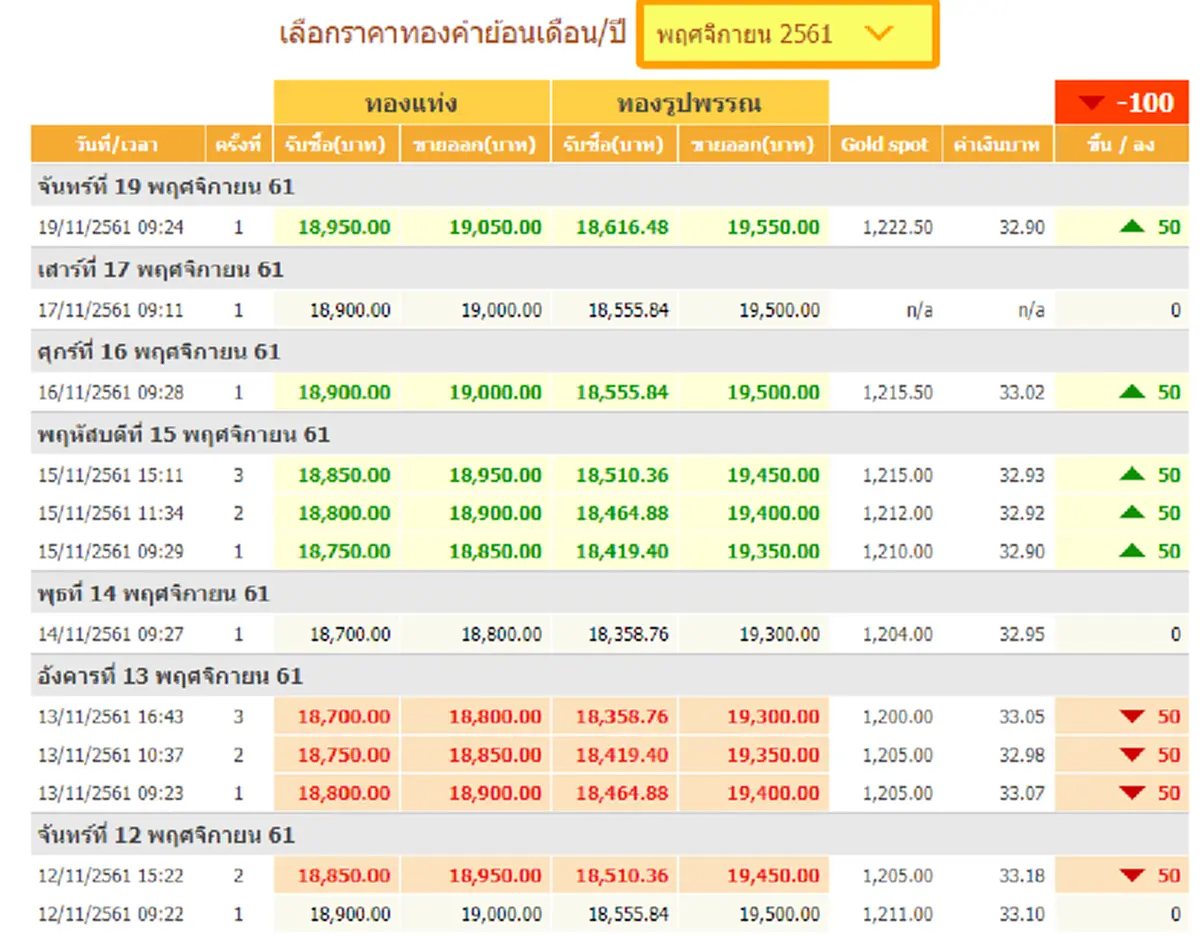Select the ทองแท่ง column group header
This screenshot has height=936, width=1200.
pos(412,102)
